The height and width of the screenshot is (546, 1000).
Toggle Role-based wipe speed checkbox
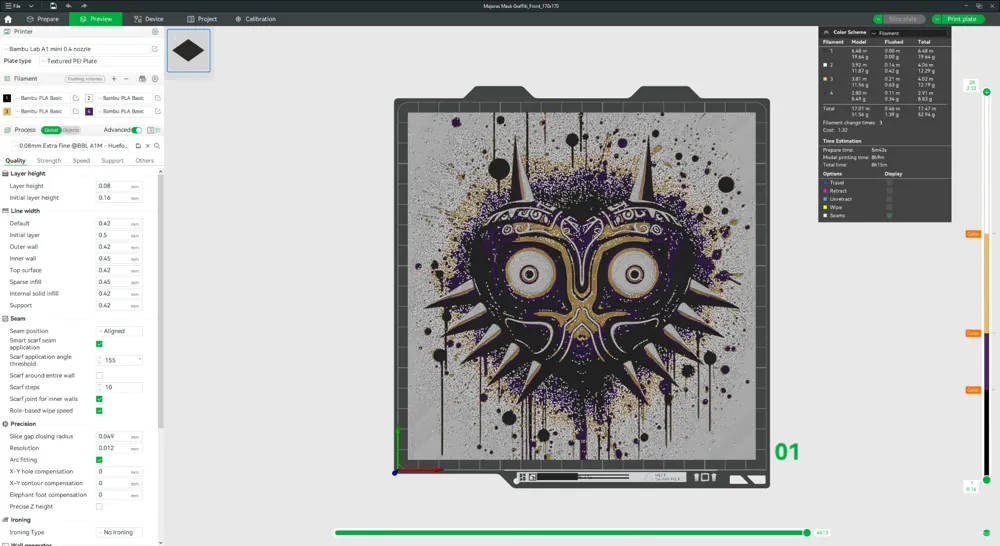[x=99, y=411]
